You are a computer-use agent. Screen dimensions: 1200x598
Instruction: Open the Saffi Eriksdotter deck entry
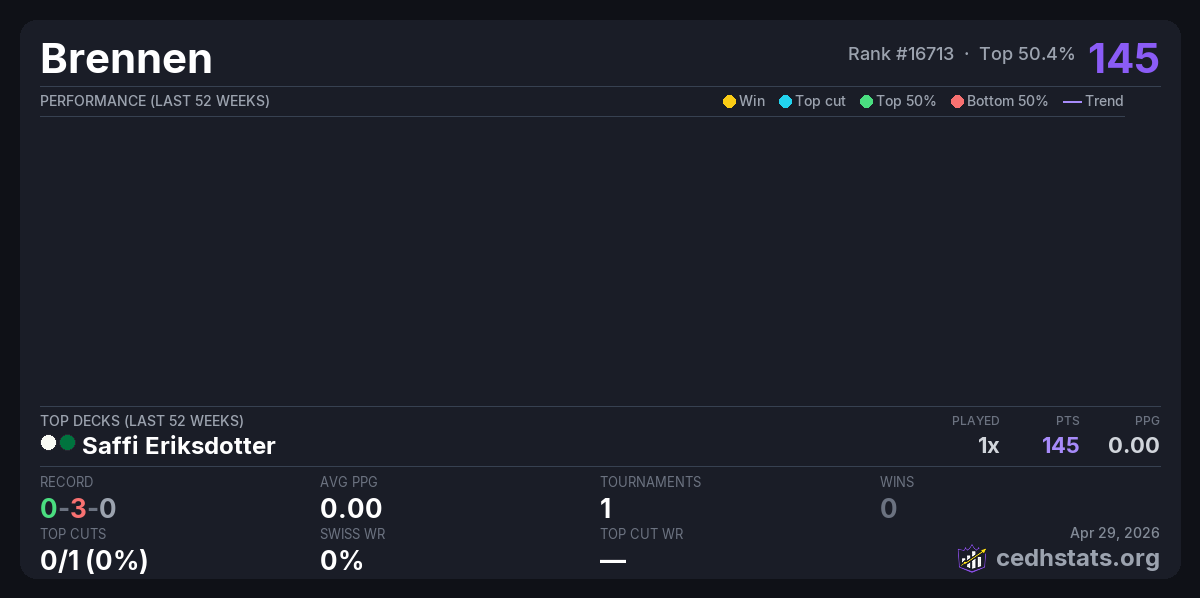pyautogui.click(x=178, y=446)
